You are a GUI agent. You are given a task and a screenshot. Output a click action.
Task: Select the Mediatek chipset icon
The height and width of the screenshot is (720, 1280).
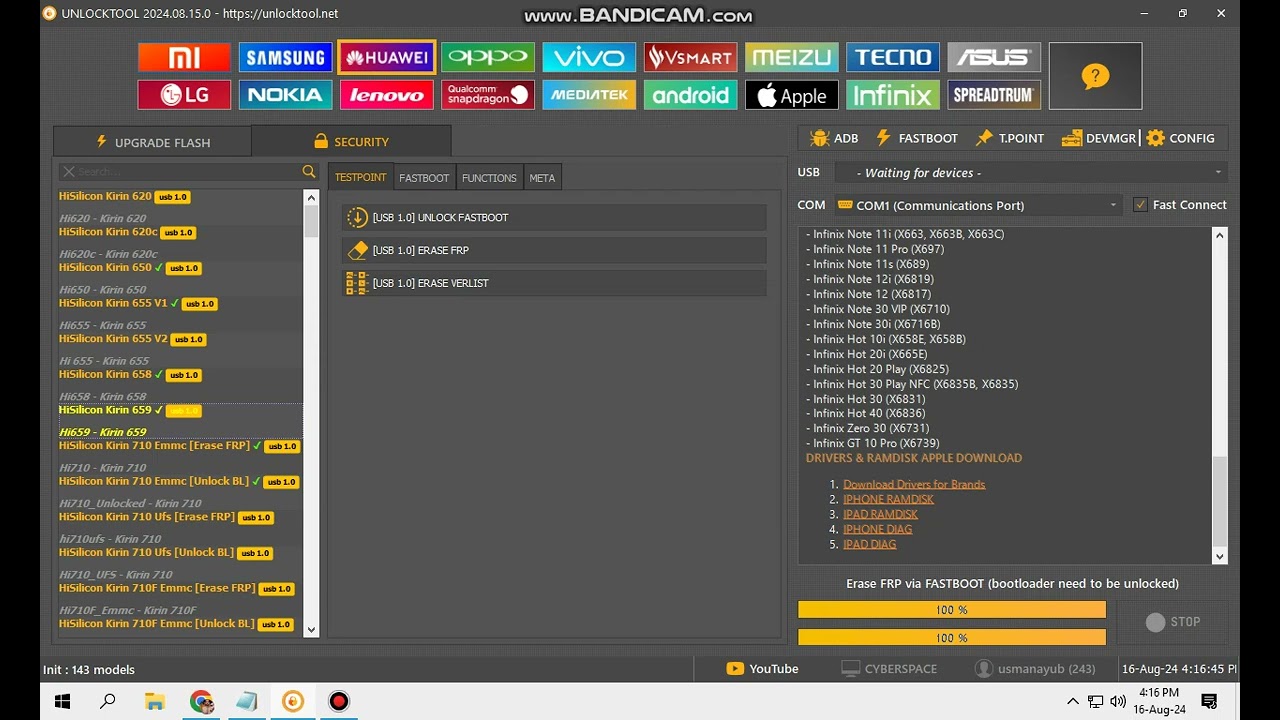(589, 95)
